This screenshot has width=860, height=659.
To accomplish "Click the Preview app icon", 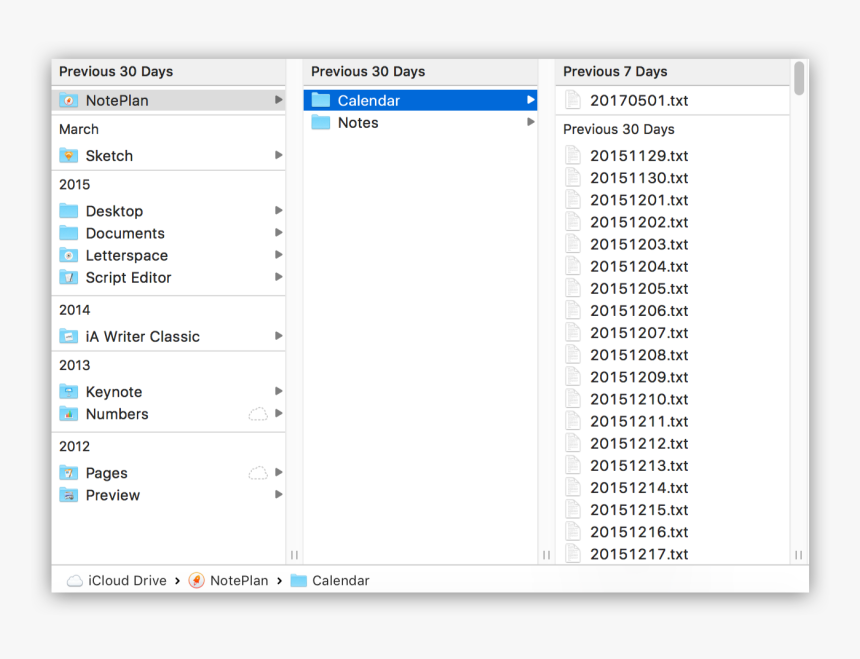I will click(69, 495).
